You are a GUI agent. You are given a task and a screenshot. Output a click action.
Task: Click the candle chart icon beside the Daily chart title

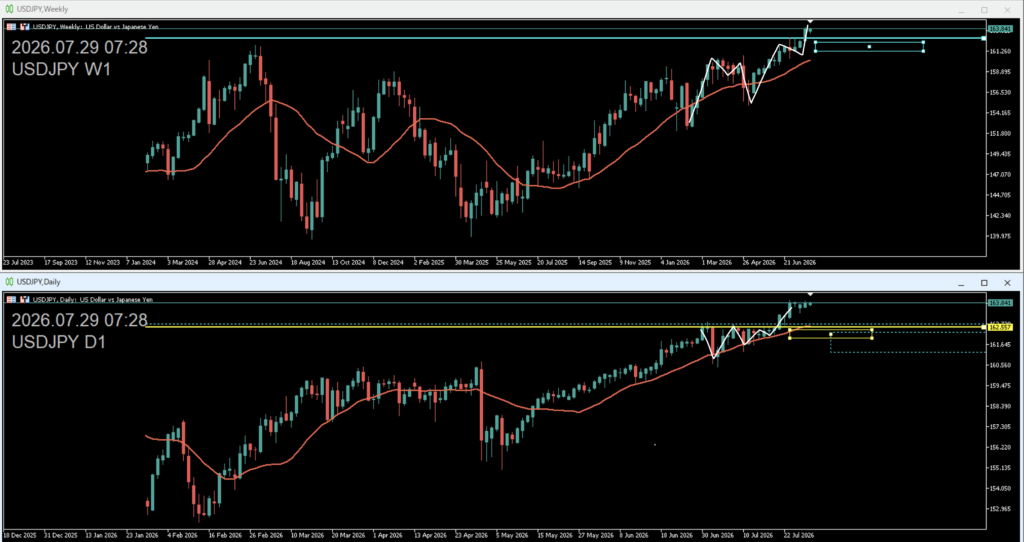click(25, 299)
